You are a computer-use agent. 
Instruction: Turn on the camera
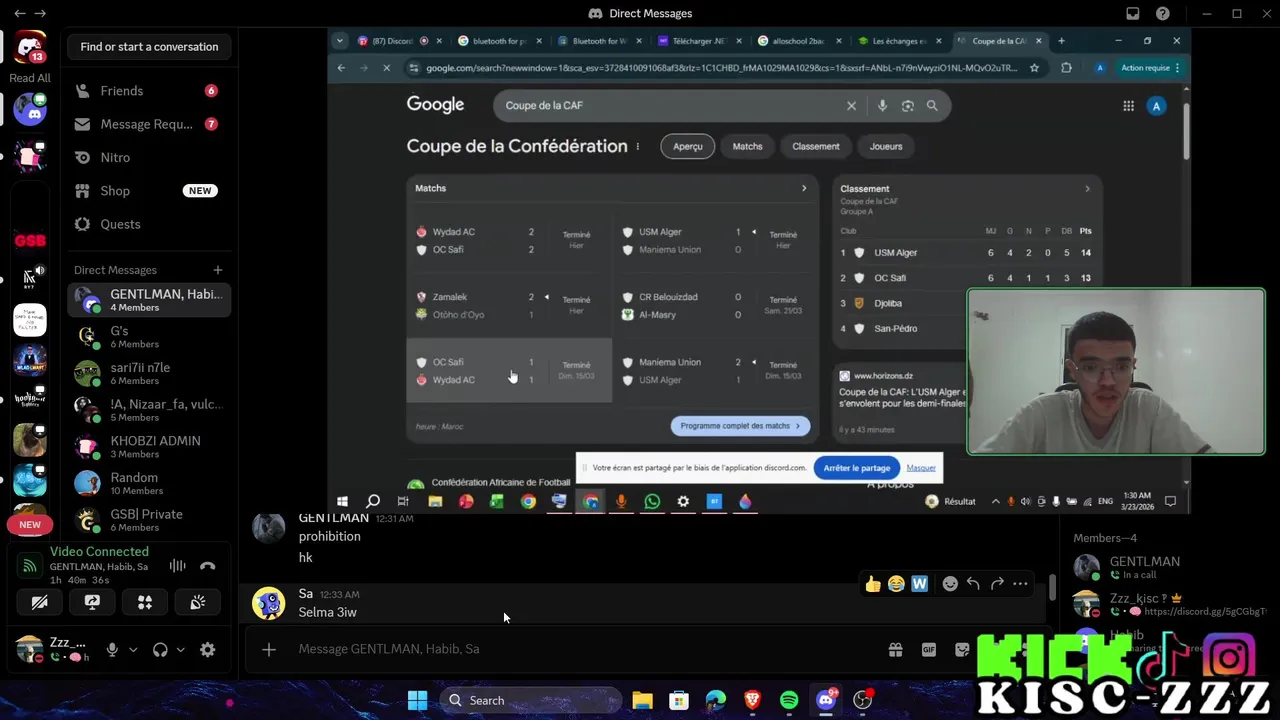39,602
